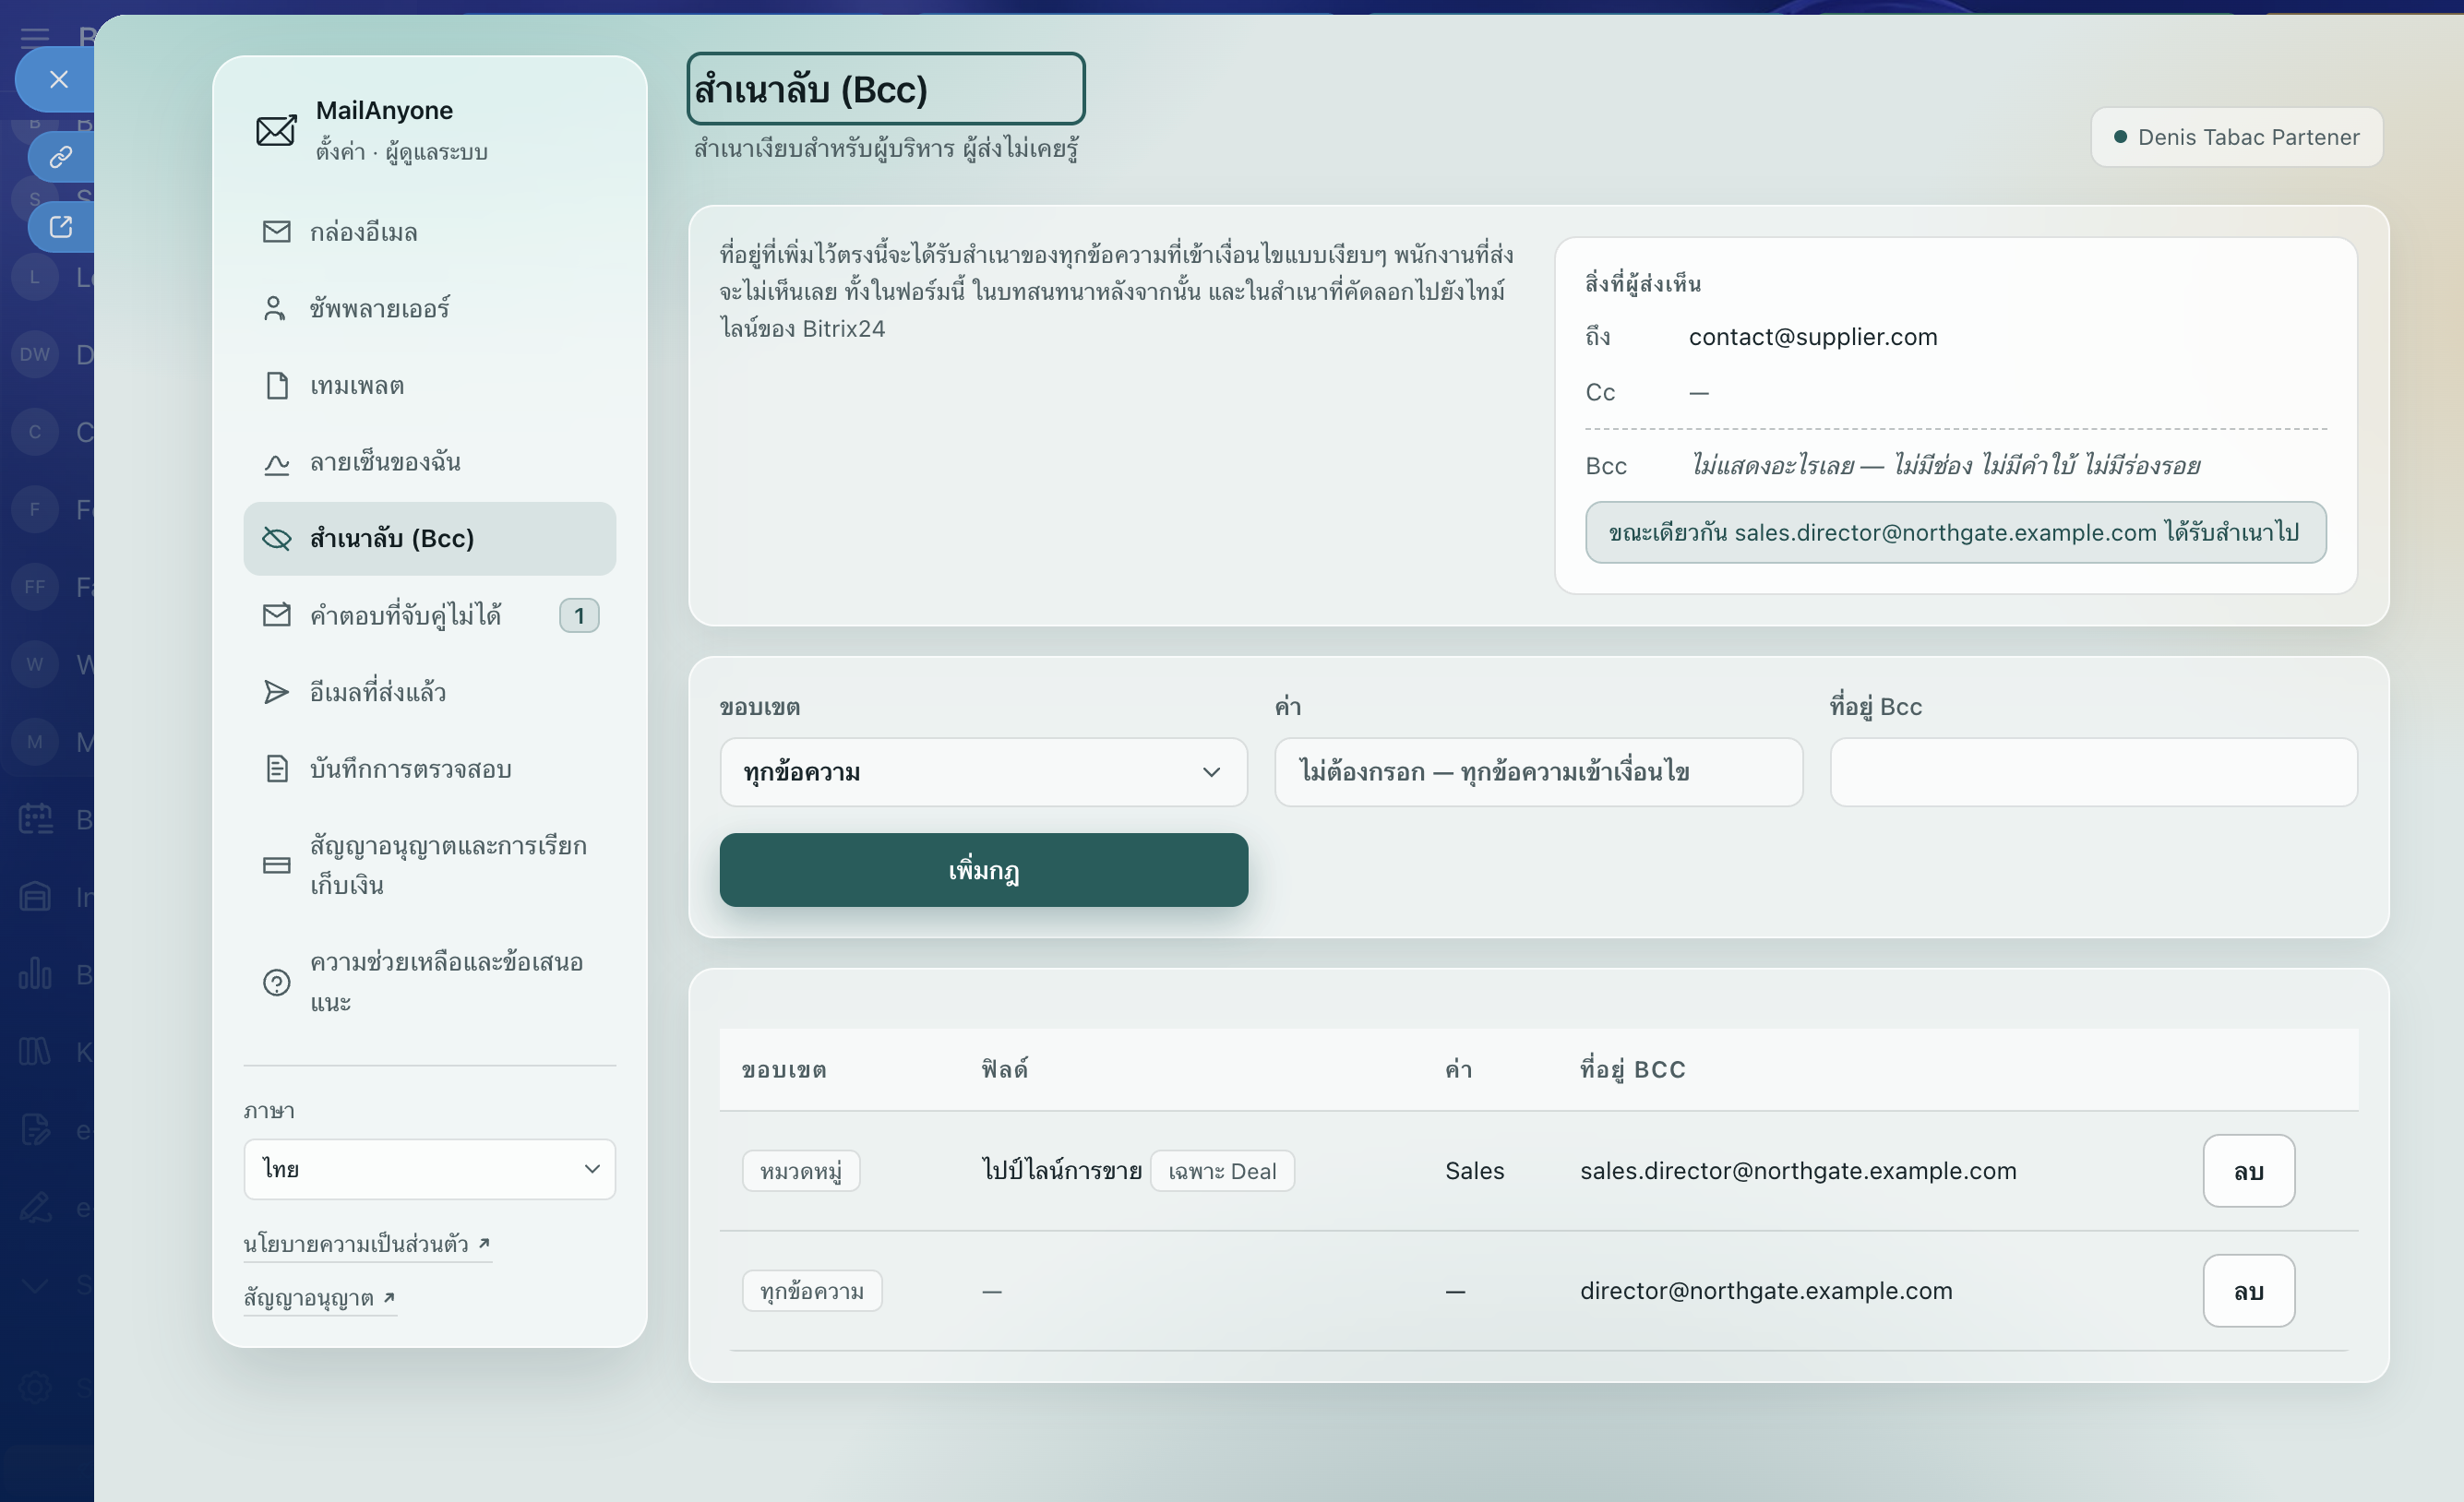2464x1502 pixels.
Task: Click the ลายเซ็นของฉัน signature icon
Action: [276, 462]
